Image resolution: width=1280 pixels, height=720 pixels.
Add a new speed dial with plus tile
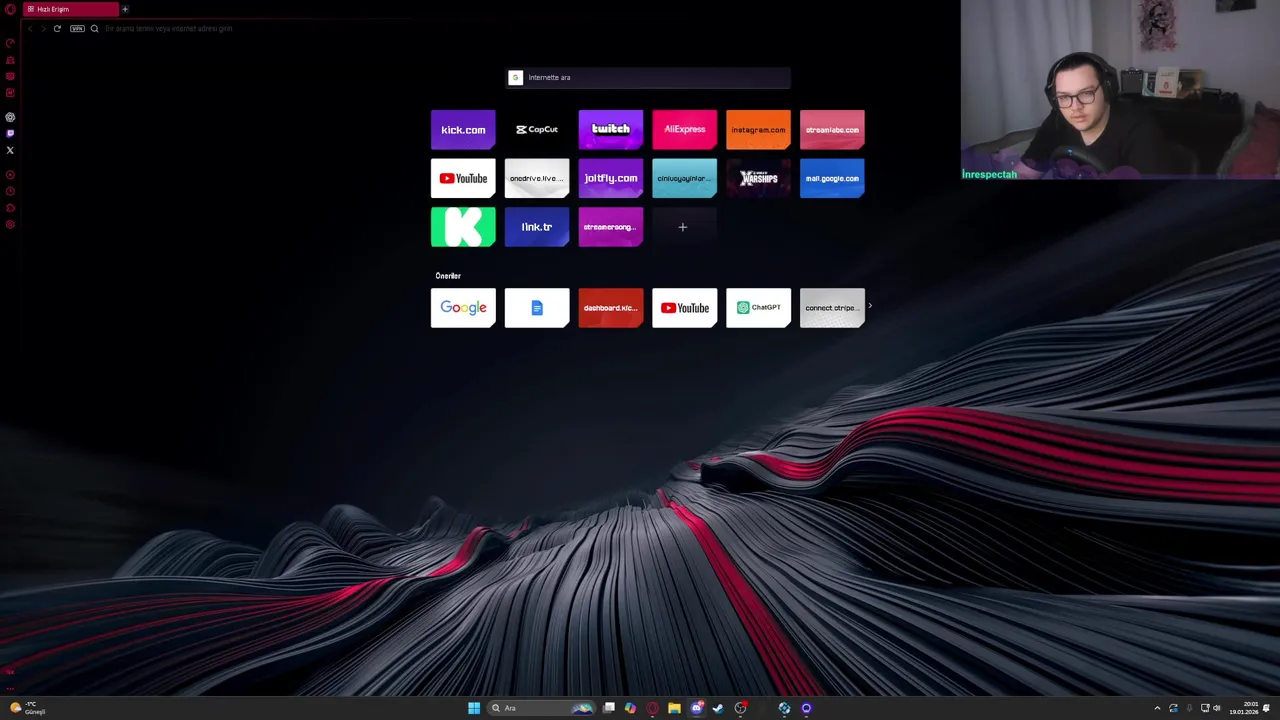(684, 227)
